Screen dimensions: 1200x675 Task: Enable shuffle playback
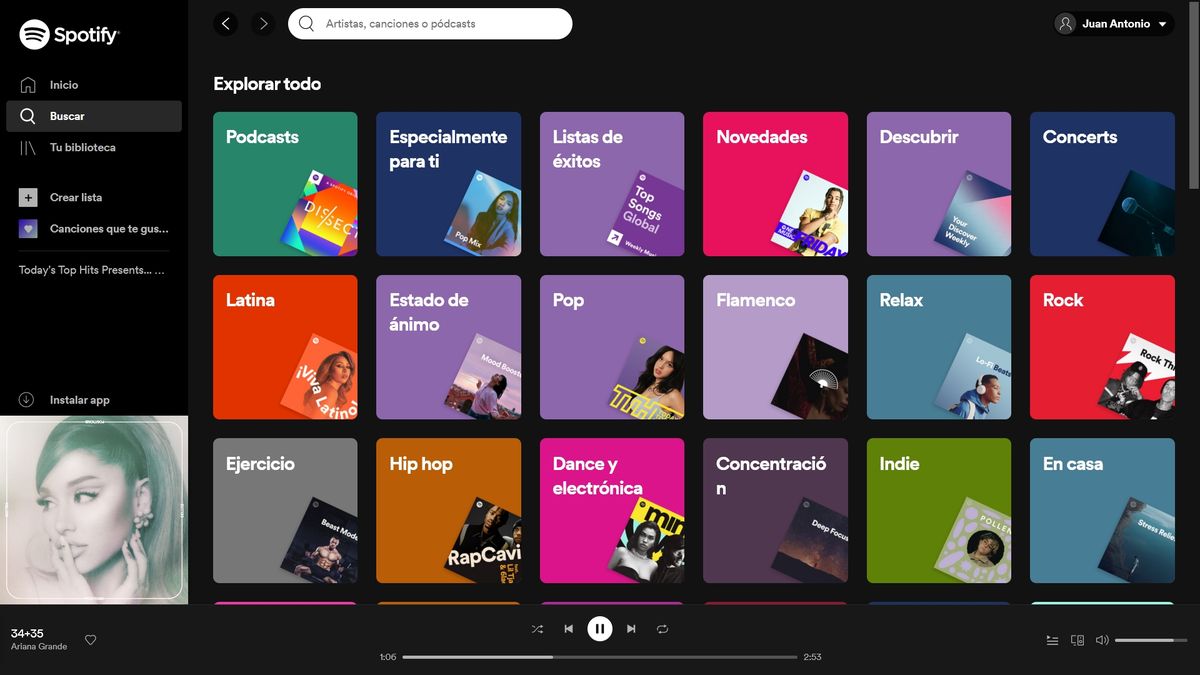(x=537, y=628)
